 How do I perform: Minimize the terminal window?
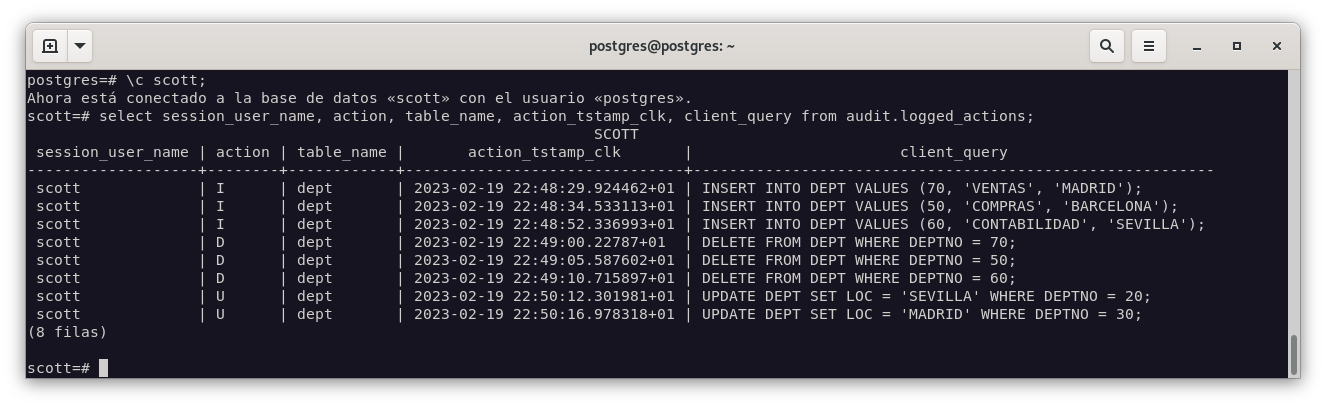coord(1197,46)
